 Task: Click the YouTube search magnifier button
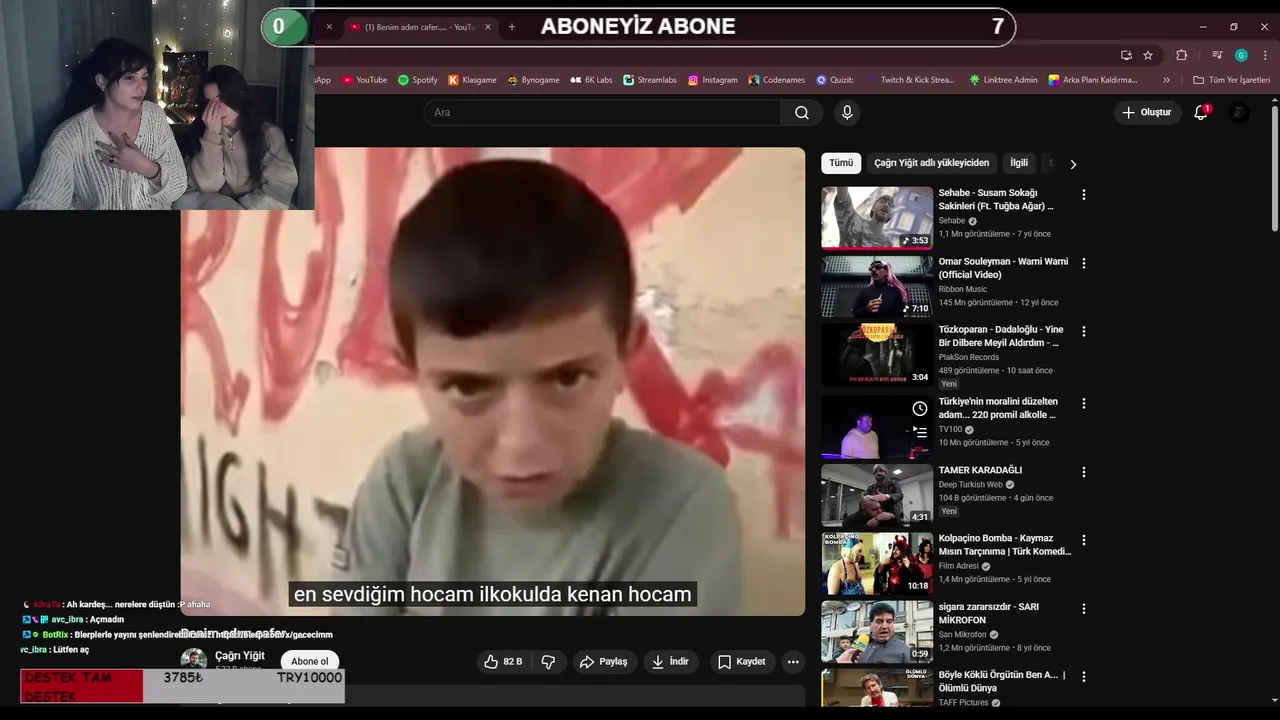802,113
